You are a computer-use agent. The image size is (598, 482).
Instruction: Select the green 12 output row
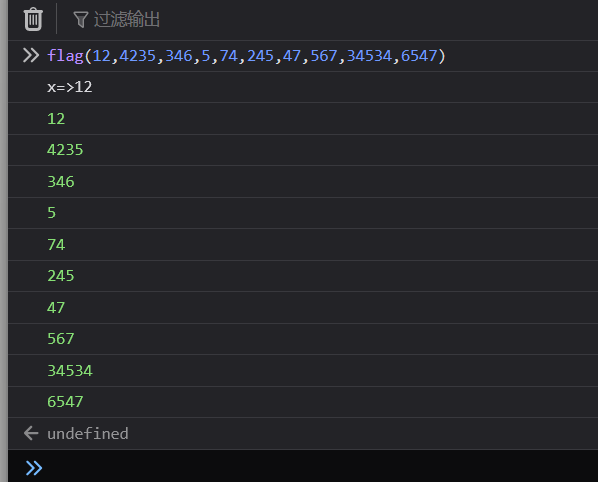pyautogui.click(x=303, y=119)
